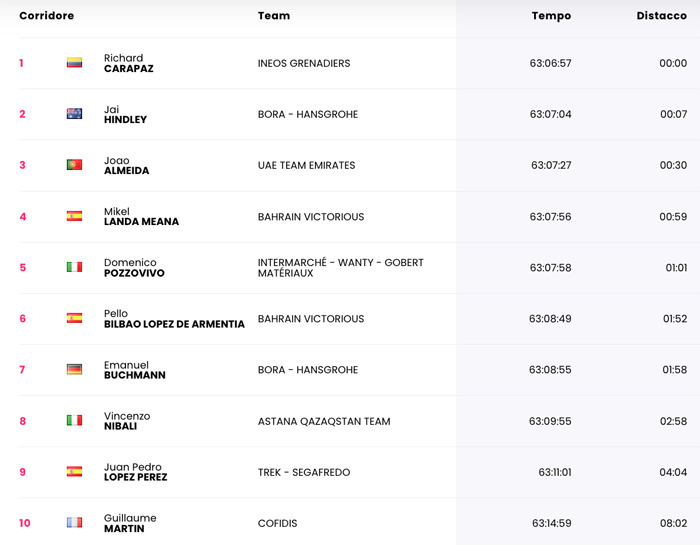
Task: Open Jai Hindley rider name
Action: click(x=125, y=114)
